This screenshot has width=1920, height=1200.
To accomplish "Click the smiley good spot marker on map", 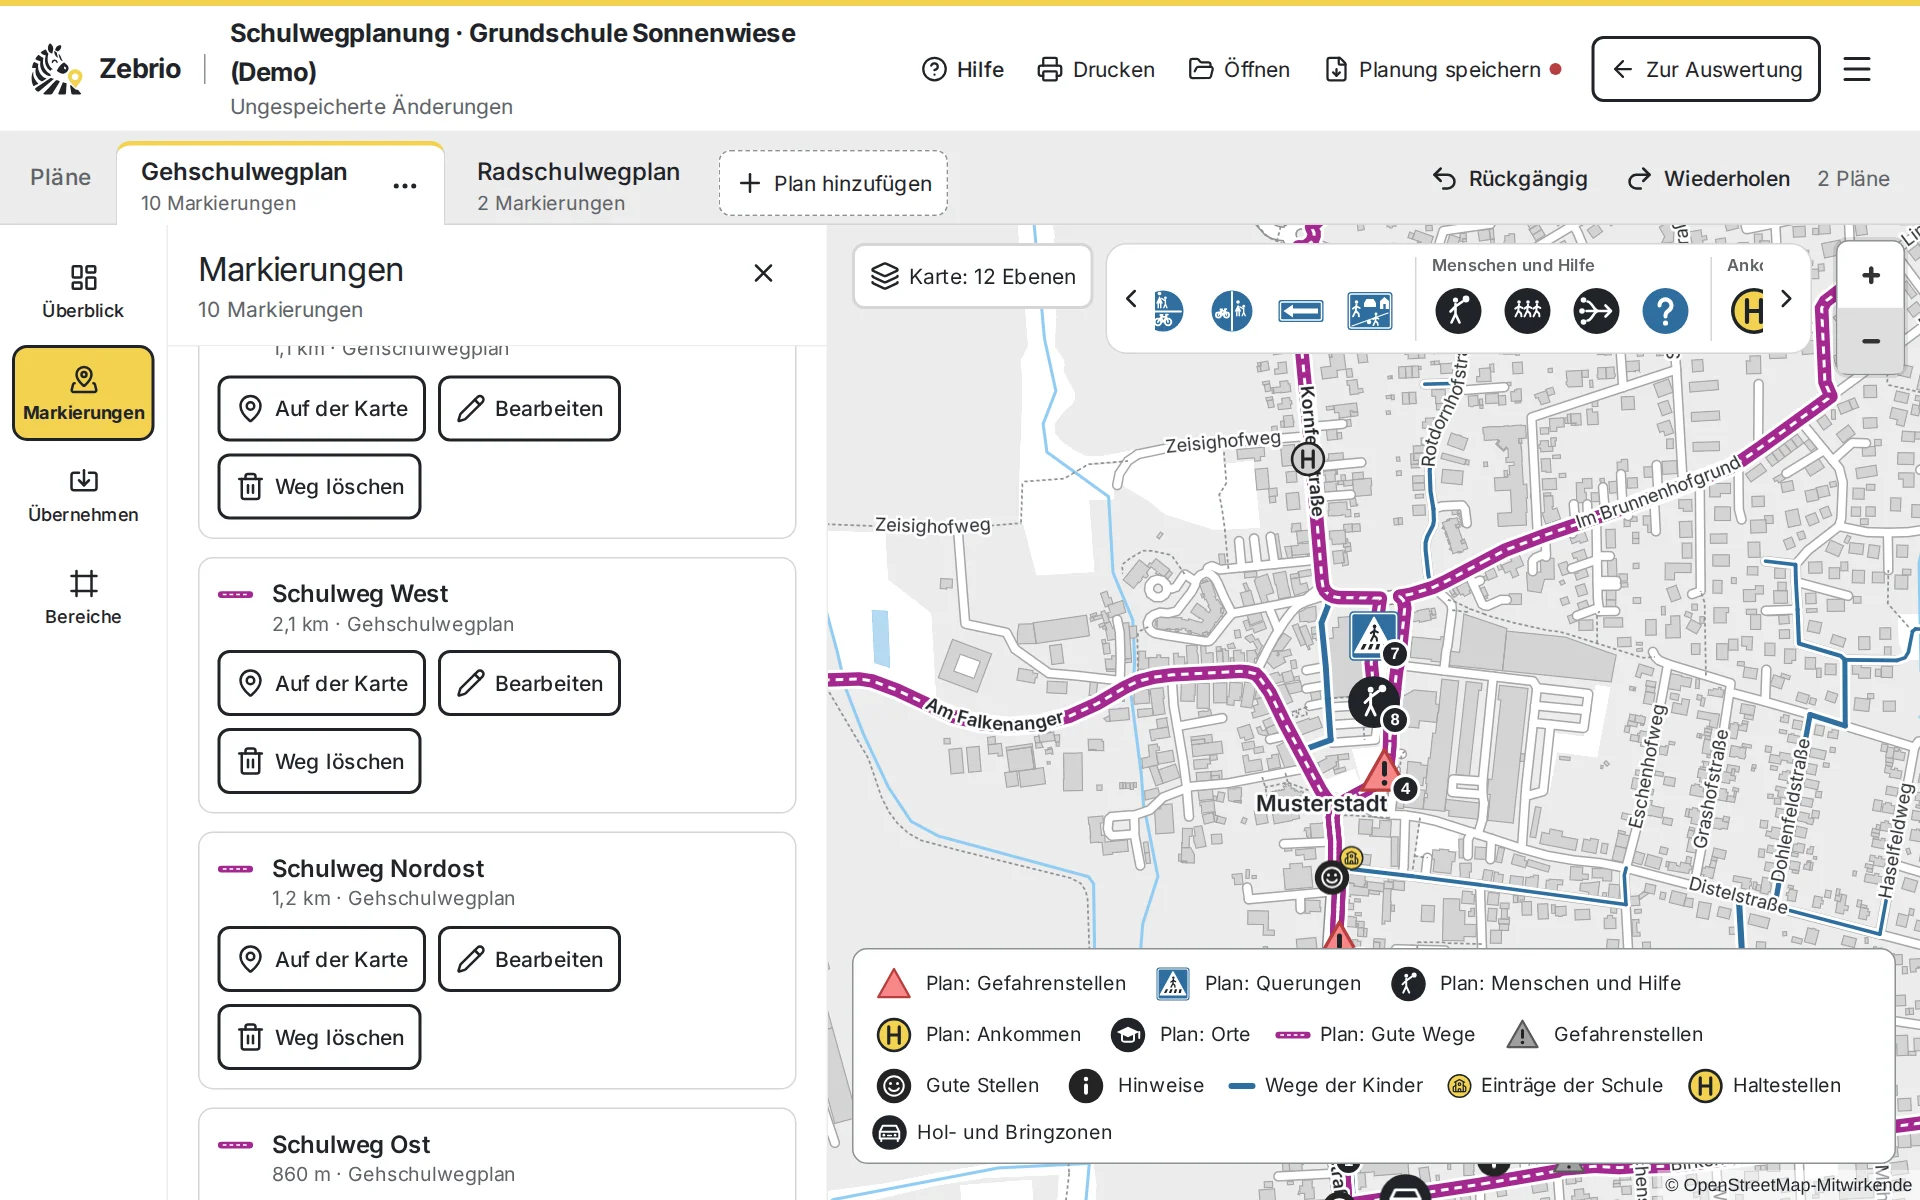I will coord(1332,878).
